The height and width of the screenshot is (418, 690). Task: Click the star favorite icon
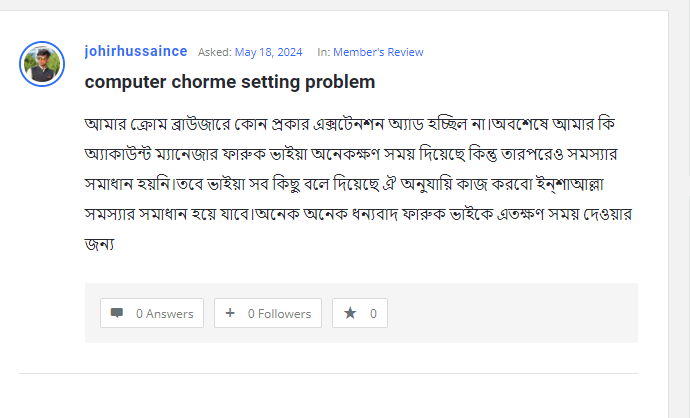point(350,313)
